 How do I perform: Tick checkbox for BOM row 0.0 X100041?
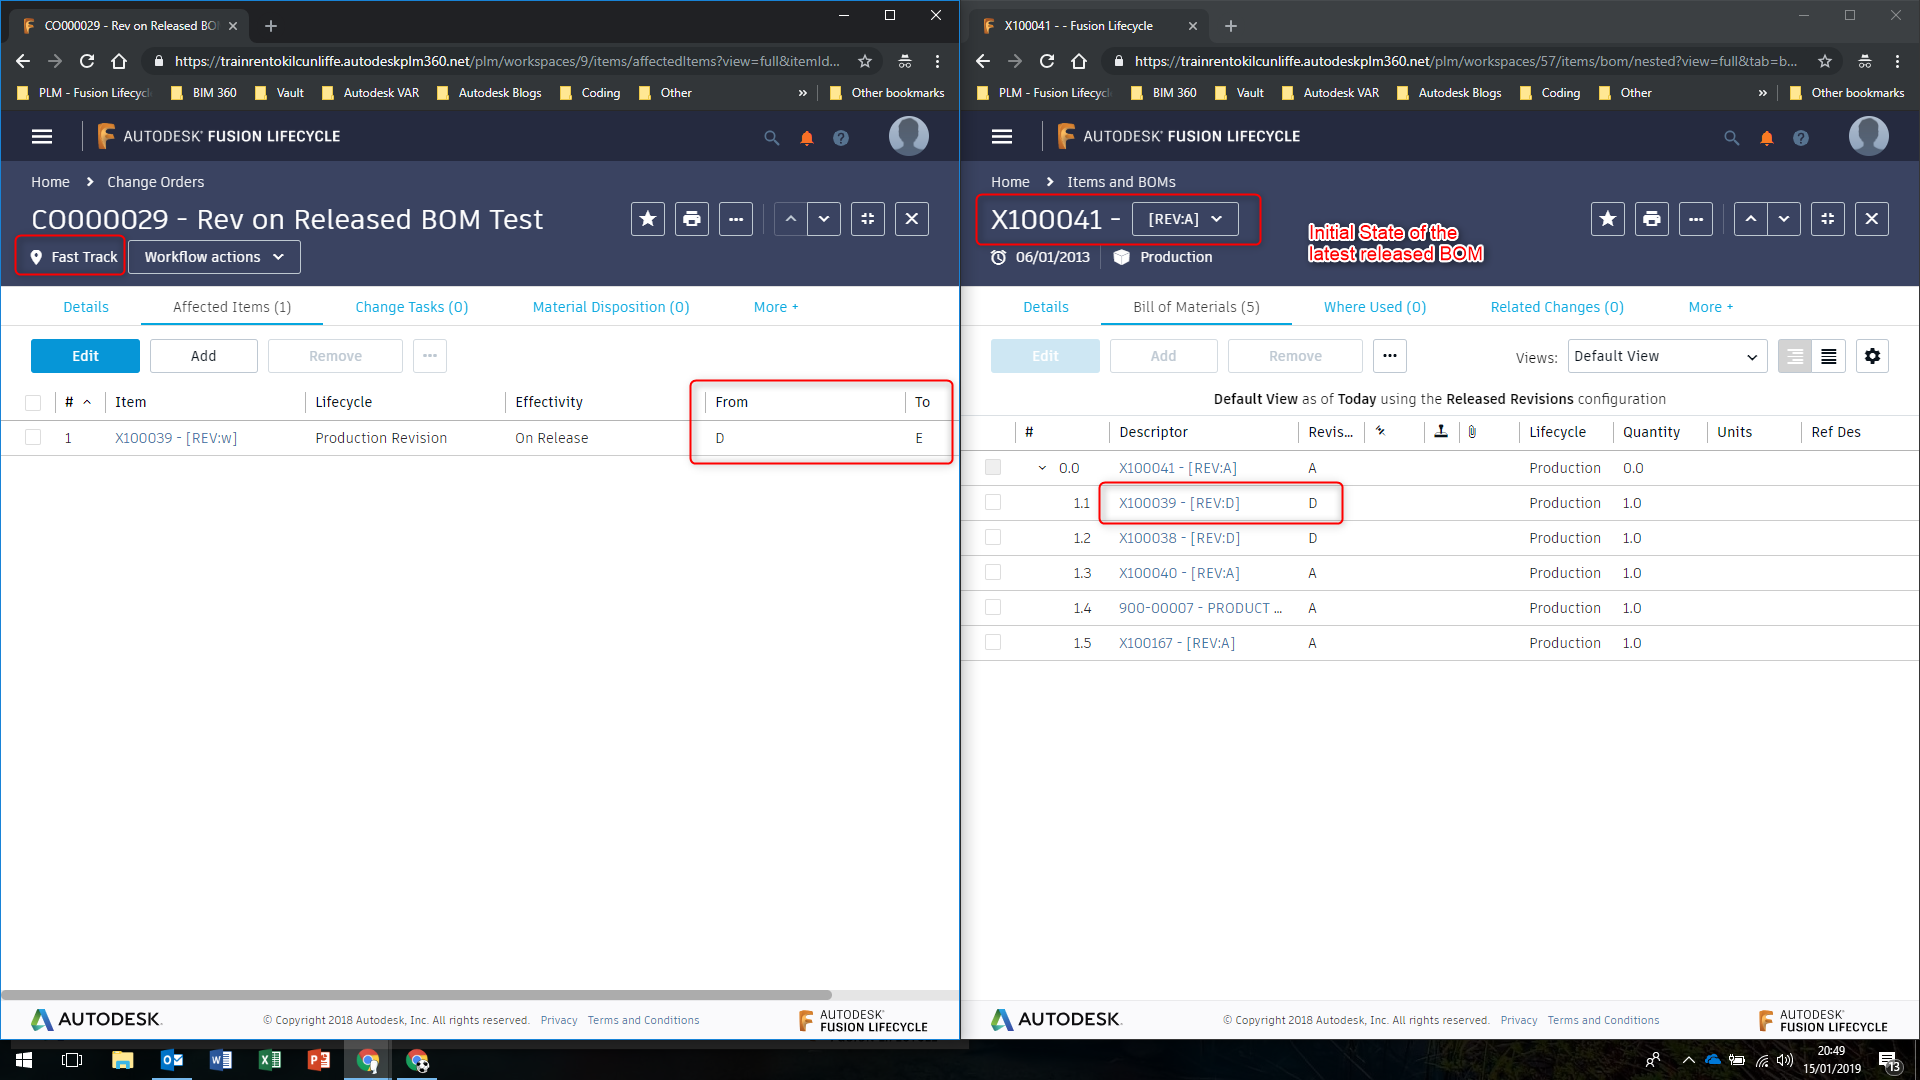tap(993, 468)
